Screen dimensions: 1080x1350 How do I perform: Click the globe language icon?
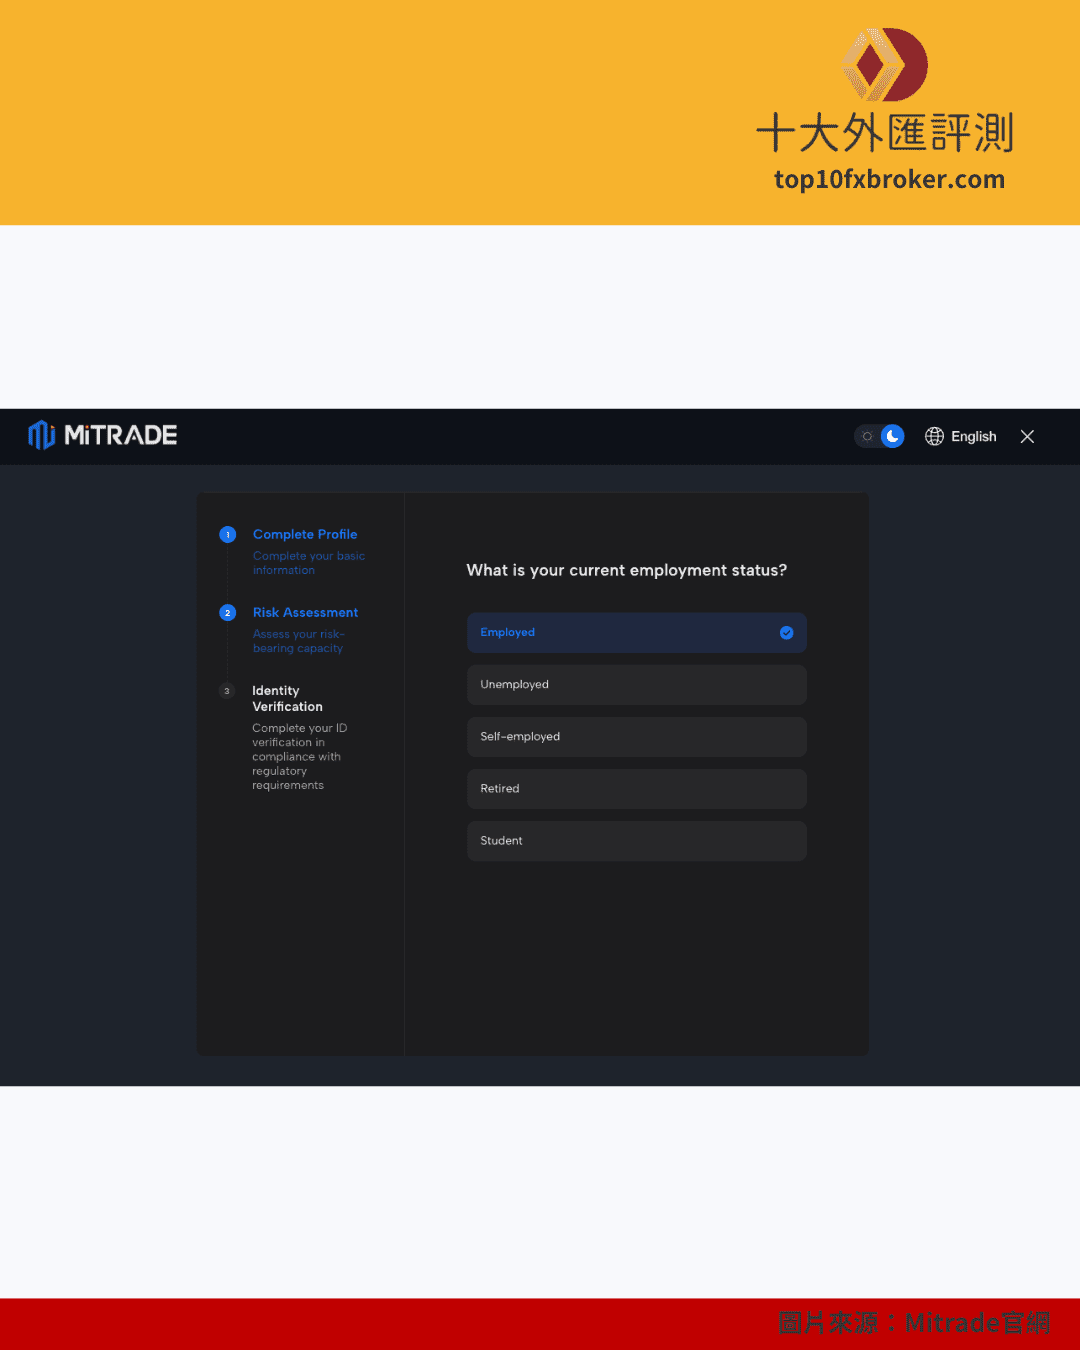[934, 437]
